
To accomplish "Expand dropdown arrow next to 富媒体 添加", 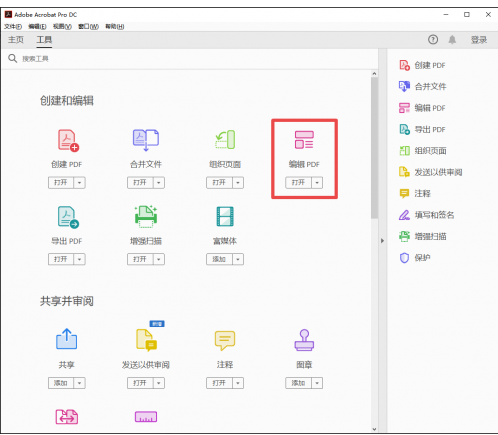I will [x=238, y=259].
